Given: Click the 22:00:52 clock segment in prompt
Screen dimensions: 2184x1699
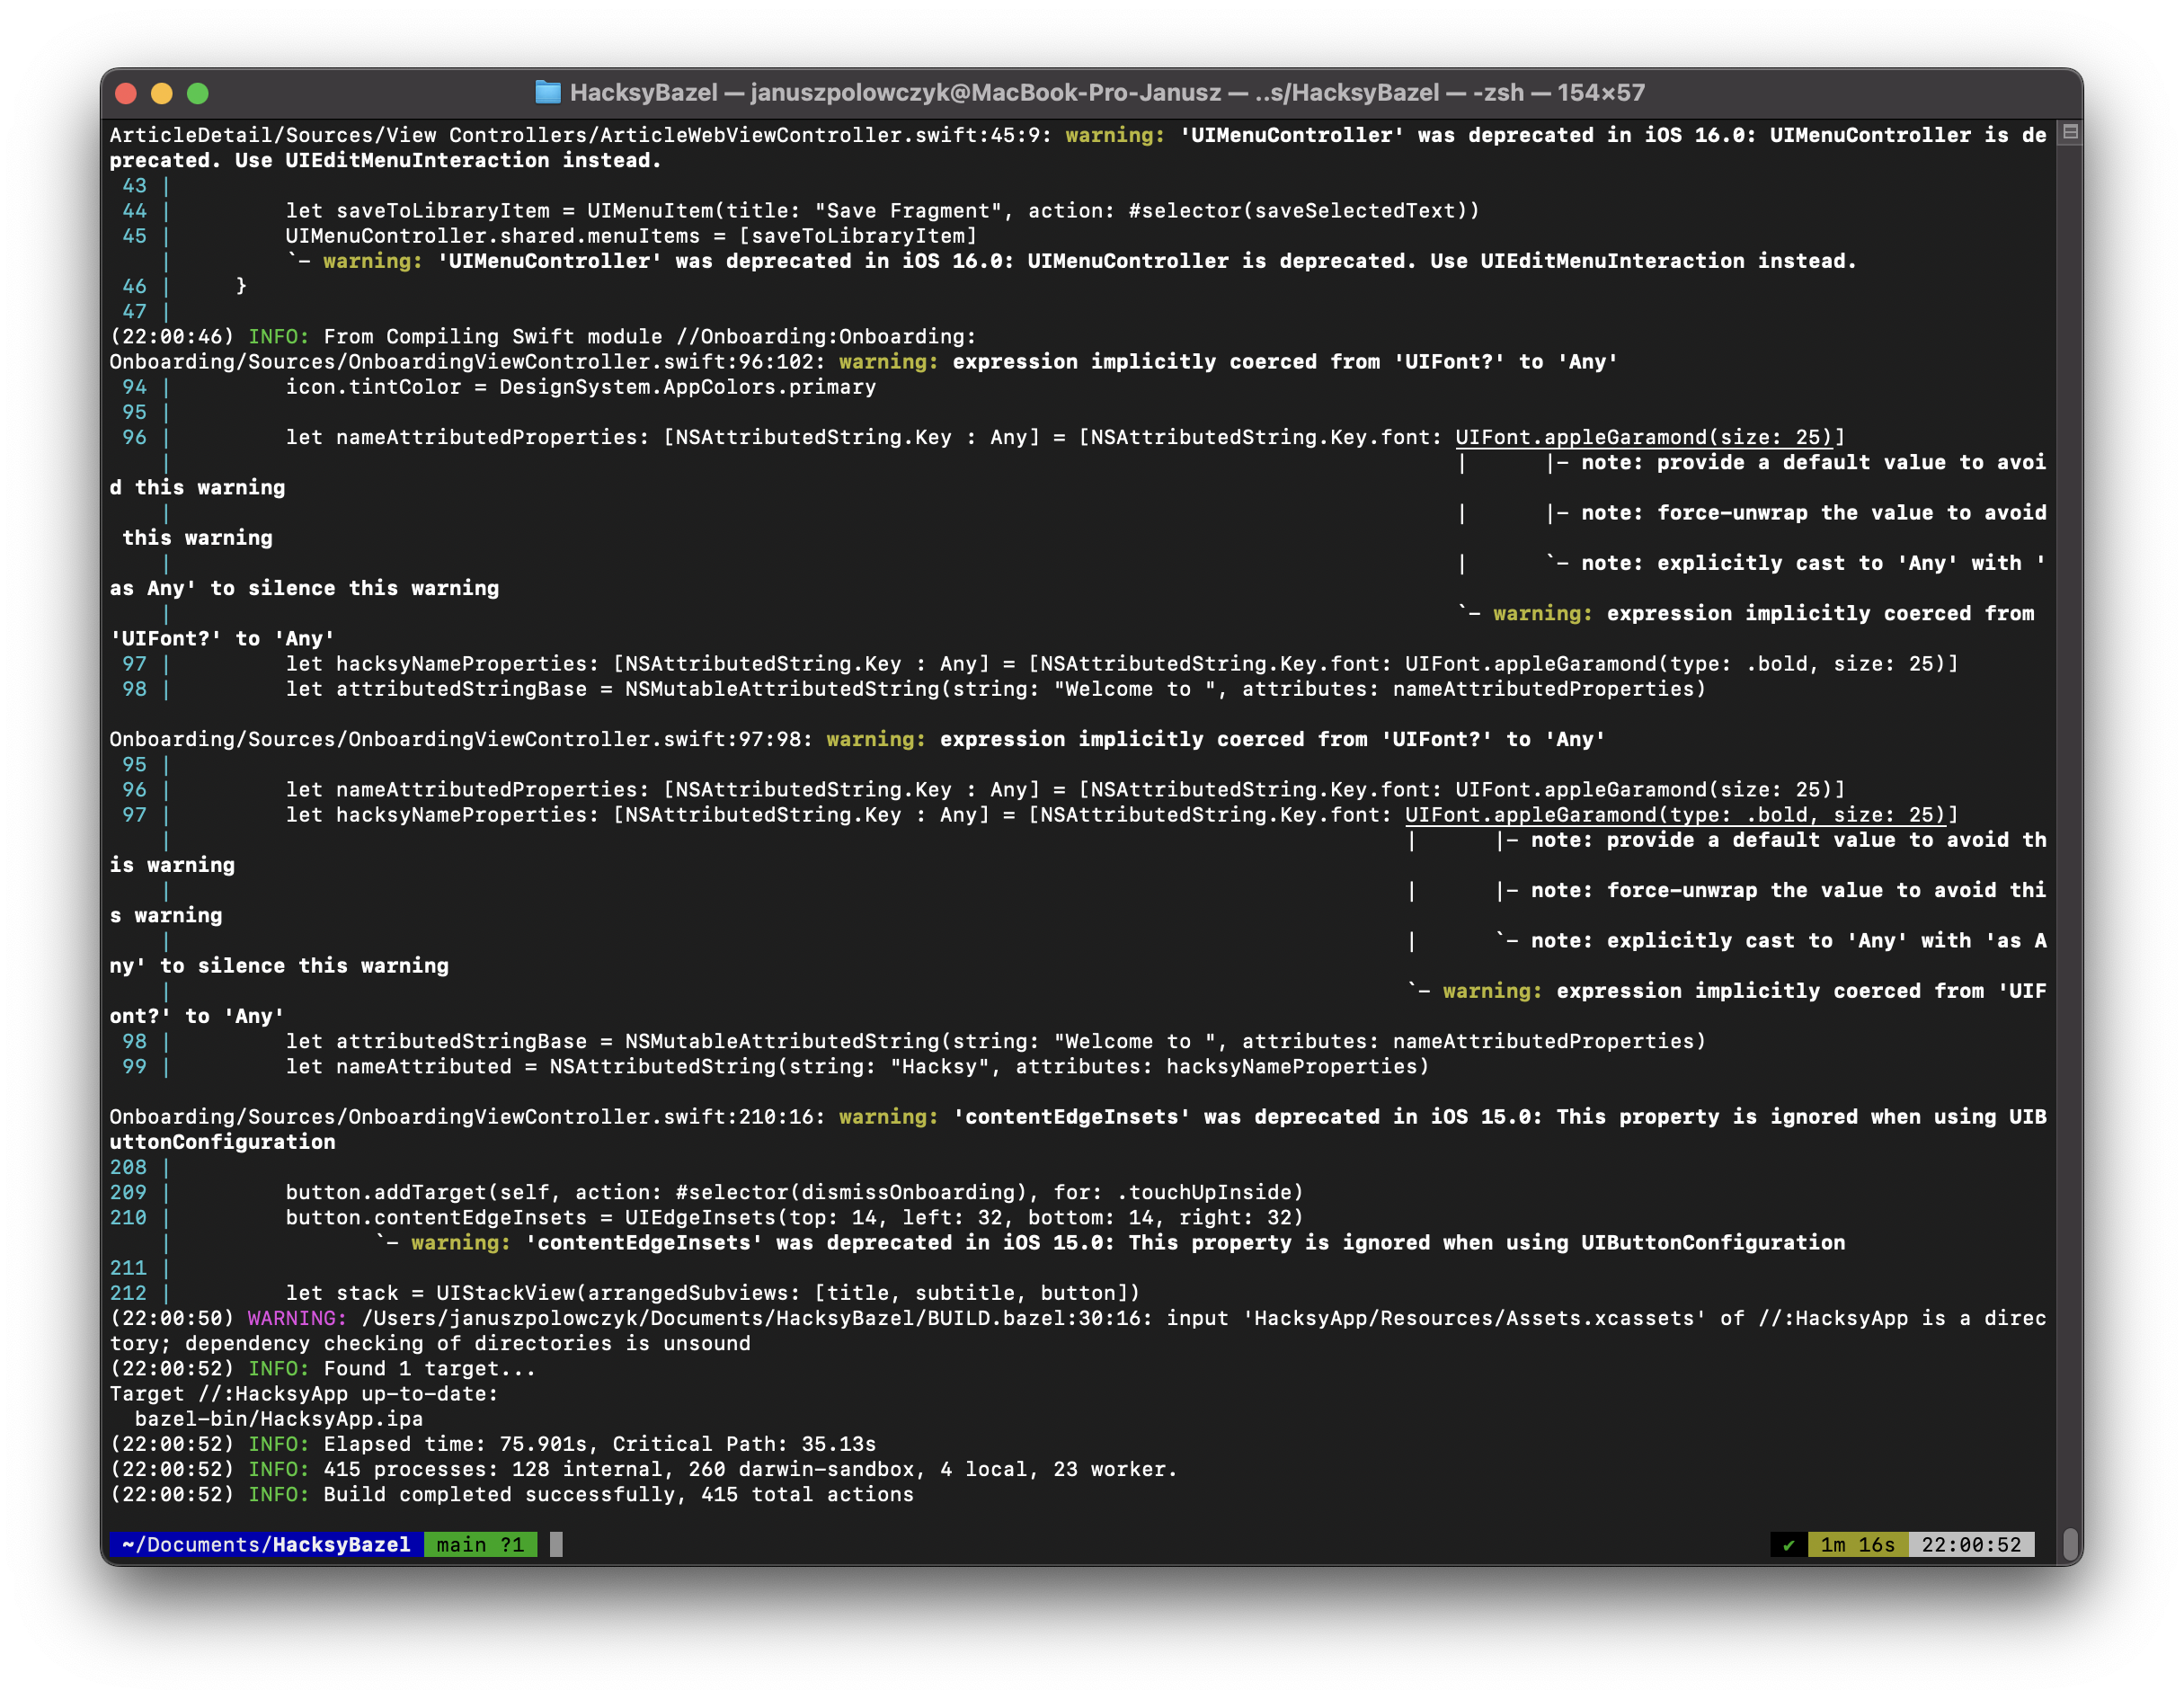Looking at the screenshot, I should [1970, 1545].
